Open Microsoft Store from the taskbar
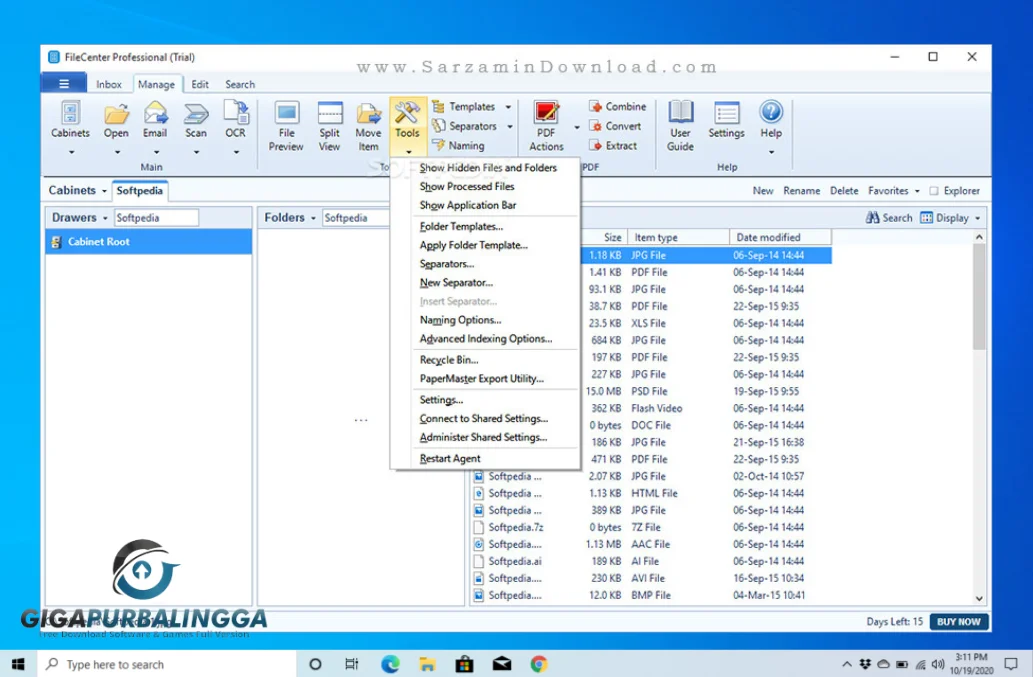1033x677 pixels. click(x=464, y=664)
